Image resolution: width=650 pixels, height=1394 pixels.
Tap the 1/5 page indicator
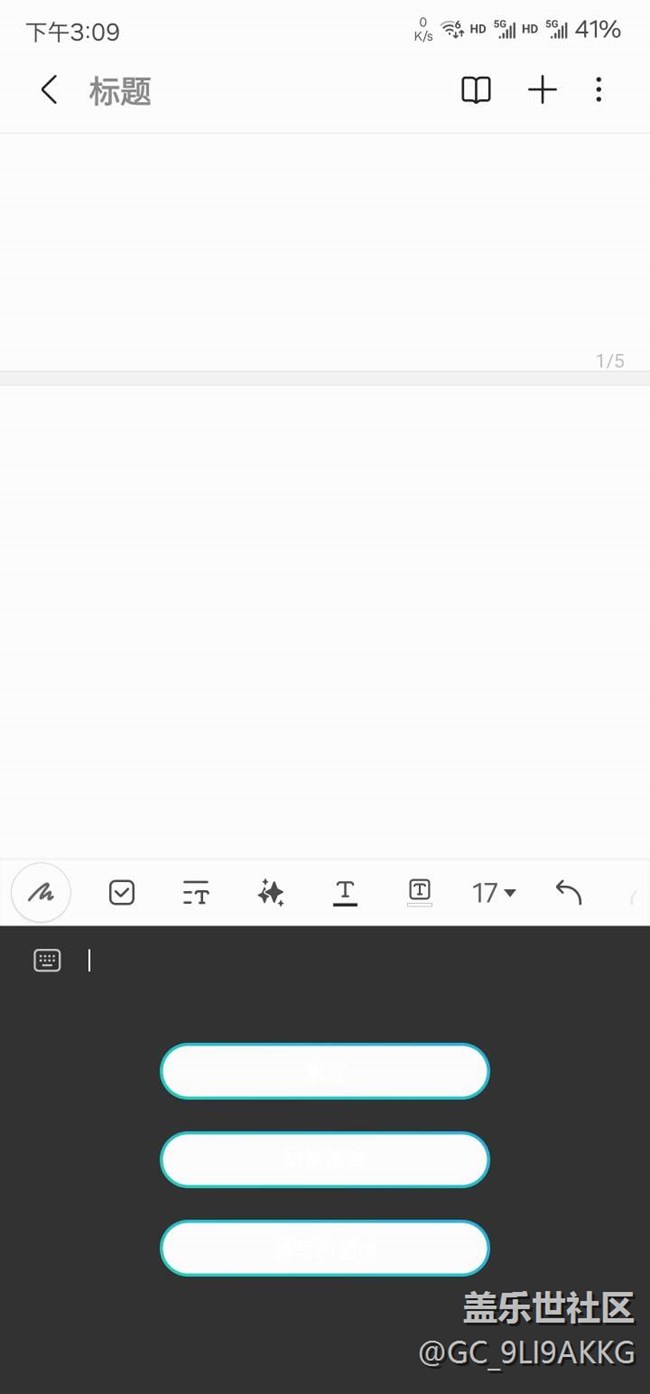tap(610, 361)
